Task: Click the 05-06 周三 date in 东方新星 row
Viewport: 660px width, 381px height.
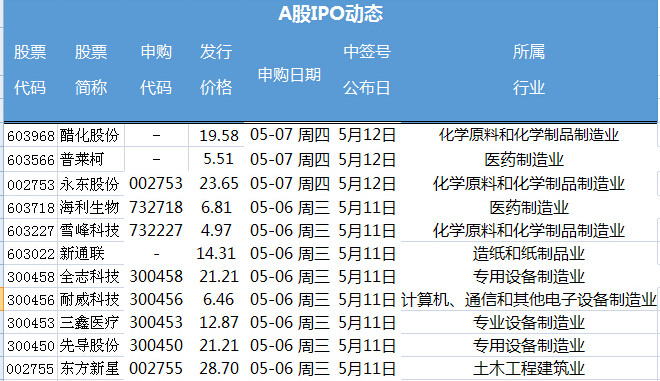Action: 290,369
